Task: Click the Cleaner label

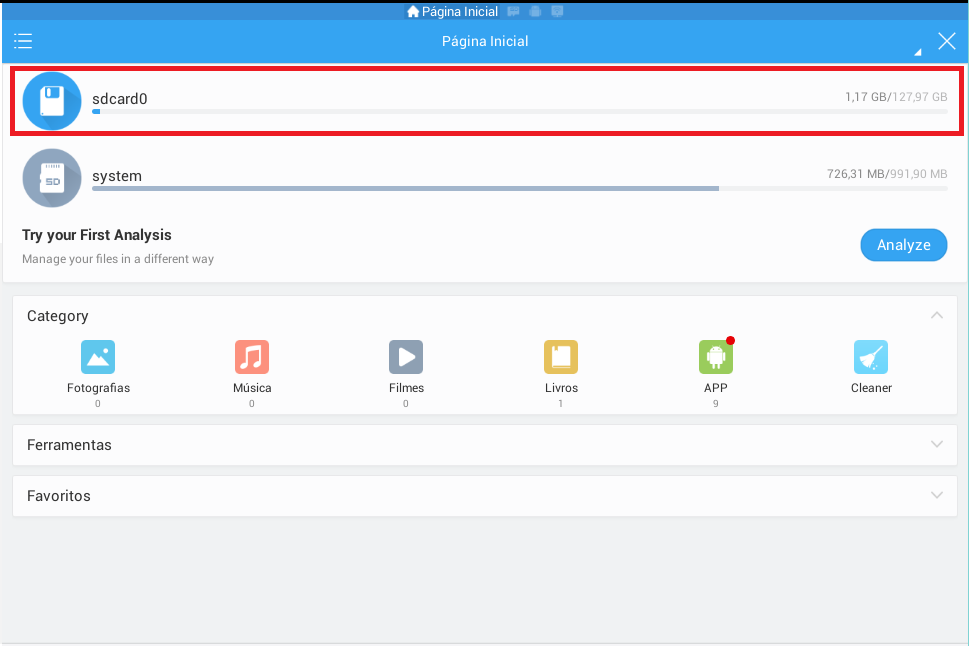Action: click(x=871, y=388)
